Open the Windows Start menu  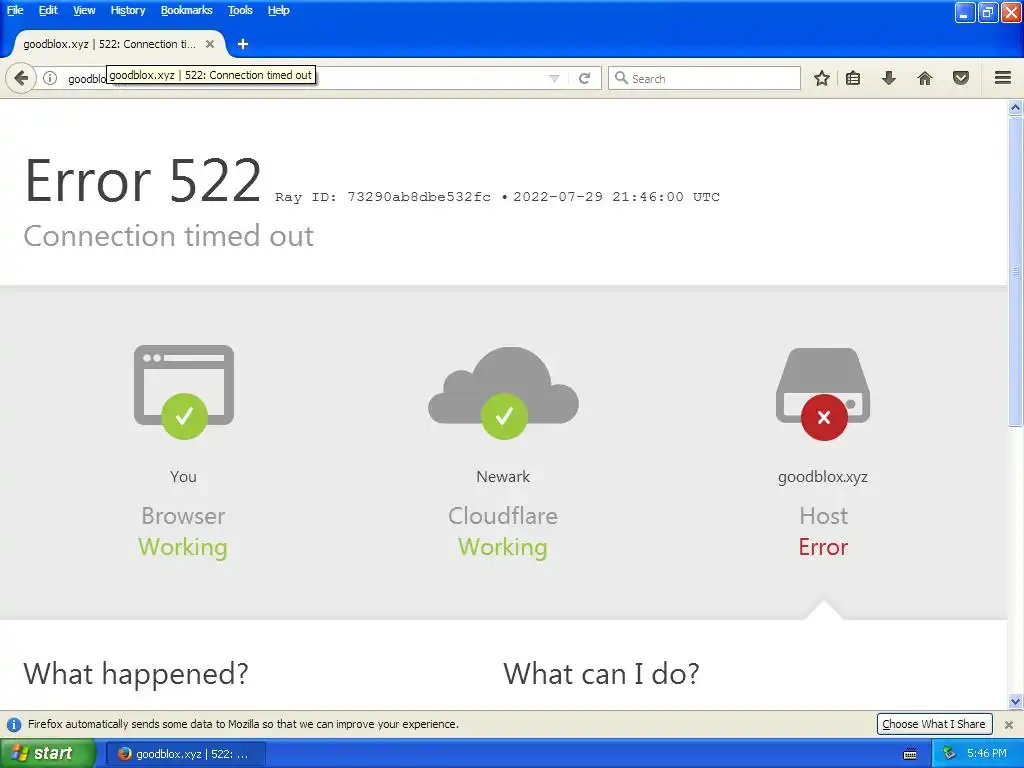47,754
